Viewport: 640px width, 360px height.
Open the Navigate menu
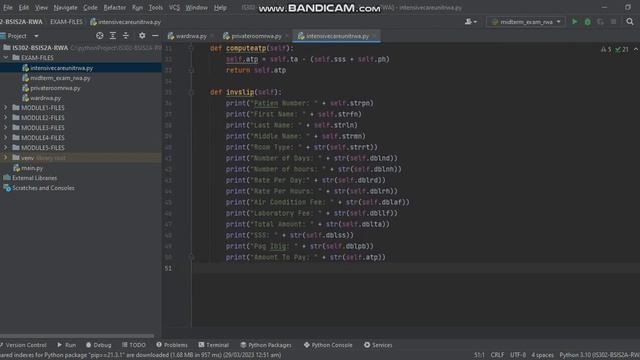(x=65, y=8)
